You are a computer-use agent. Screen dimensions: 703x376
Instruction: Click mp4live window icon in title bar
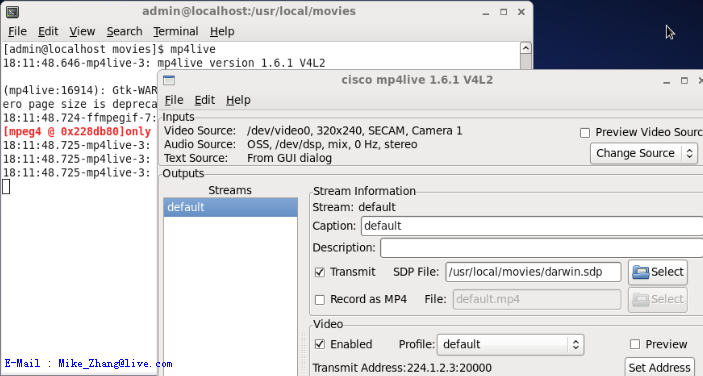click(169, 80)
